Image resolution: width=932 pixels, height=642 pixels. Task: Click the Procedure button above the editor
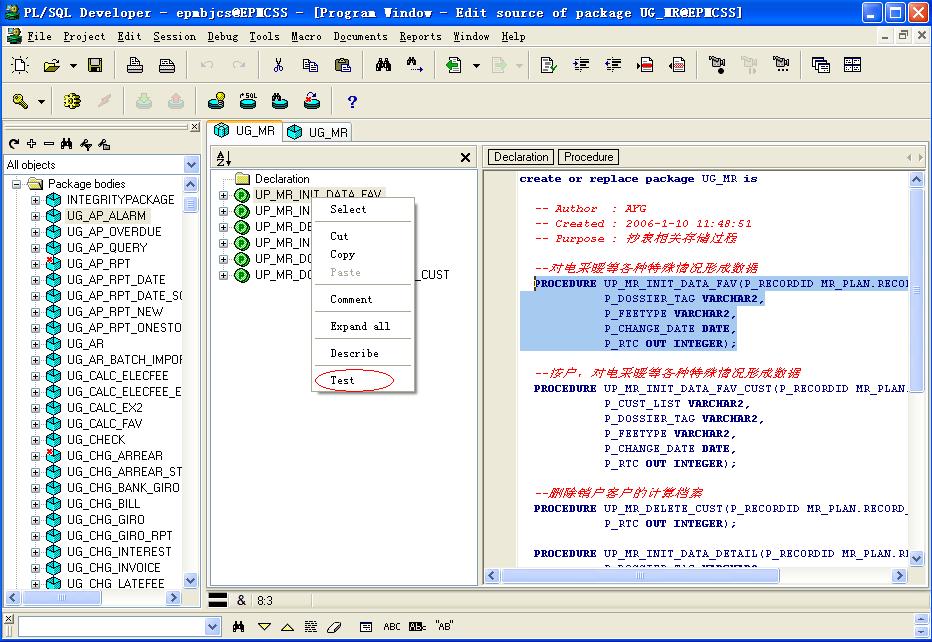pyautogui.click(x=588, y=157)
